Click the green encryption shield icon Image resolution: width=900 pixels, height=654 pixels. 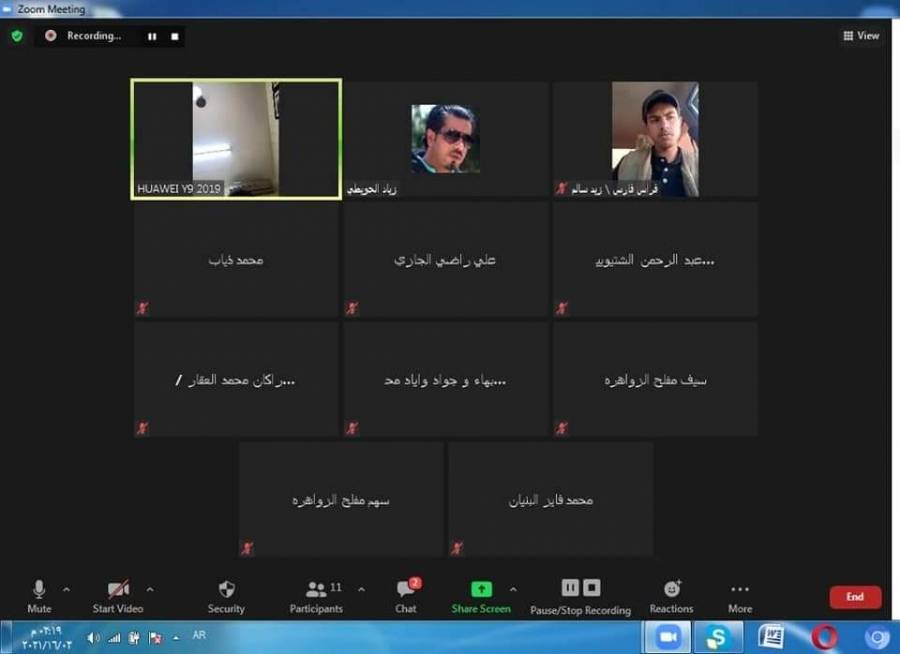tap(16, 35)
